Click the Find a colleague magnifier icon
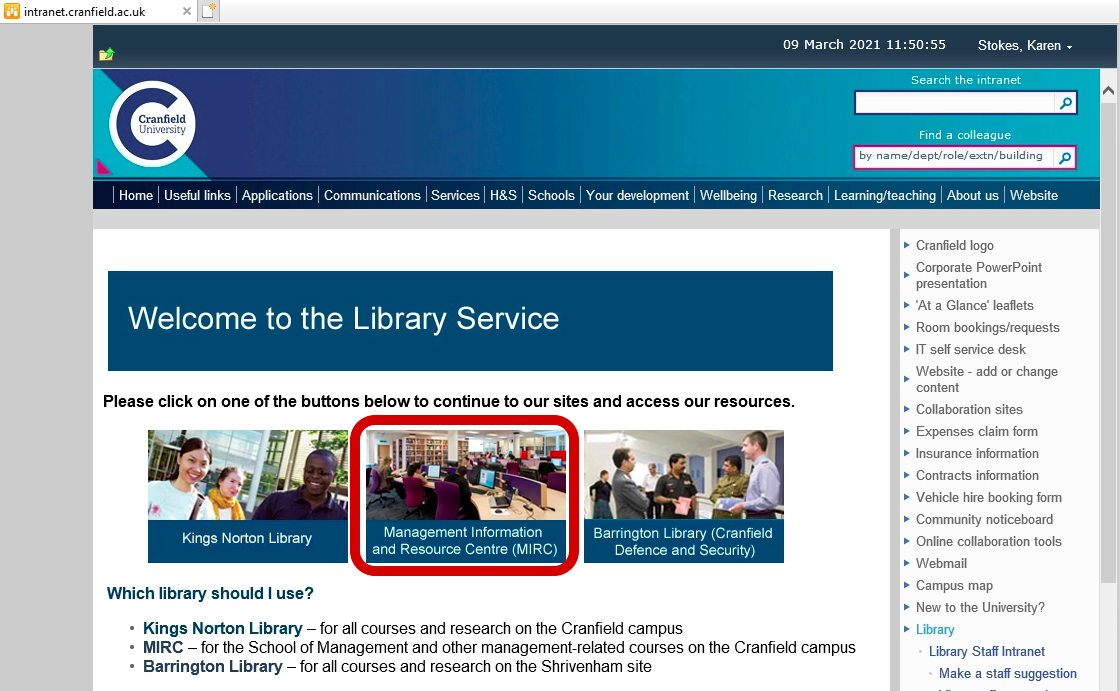1119x691 pixels. pos(1066,158)
